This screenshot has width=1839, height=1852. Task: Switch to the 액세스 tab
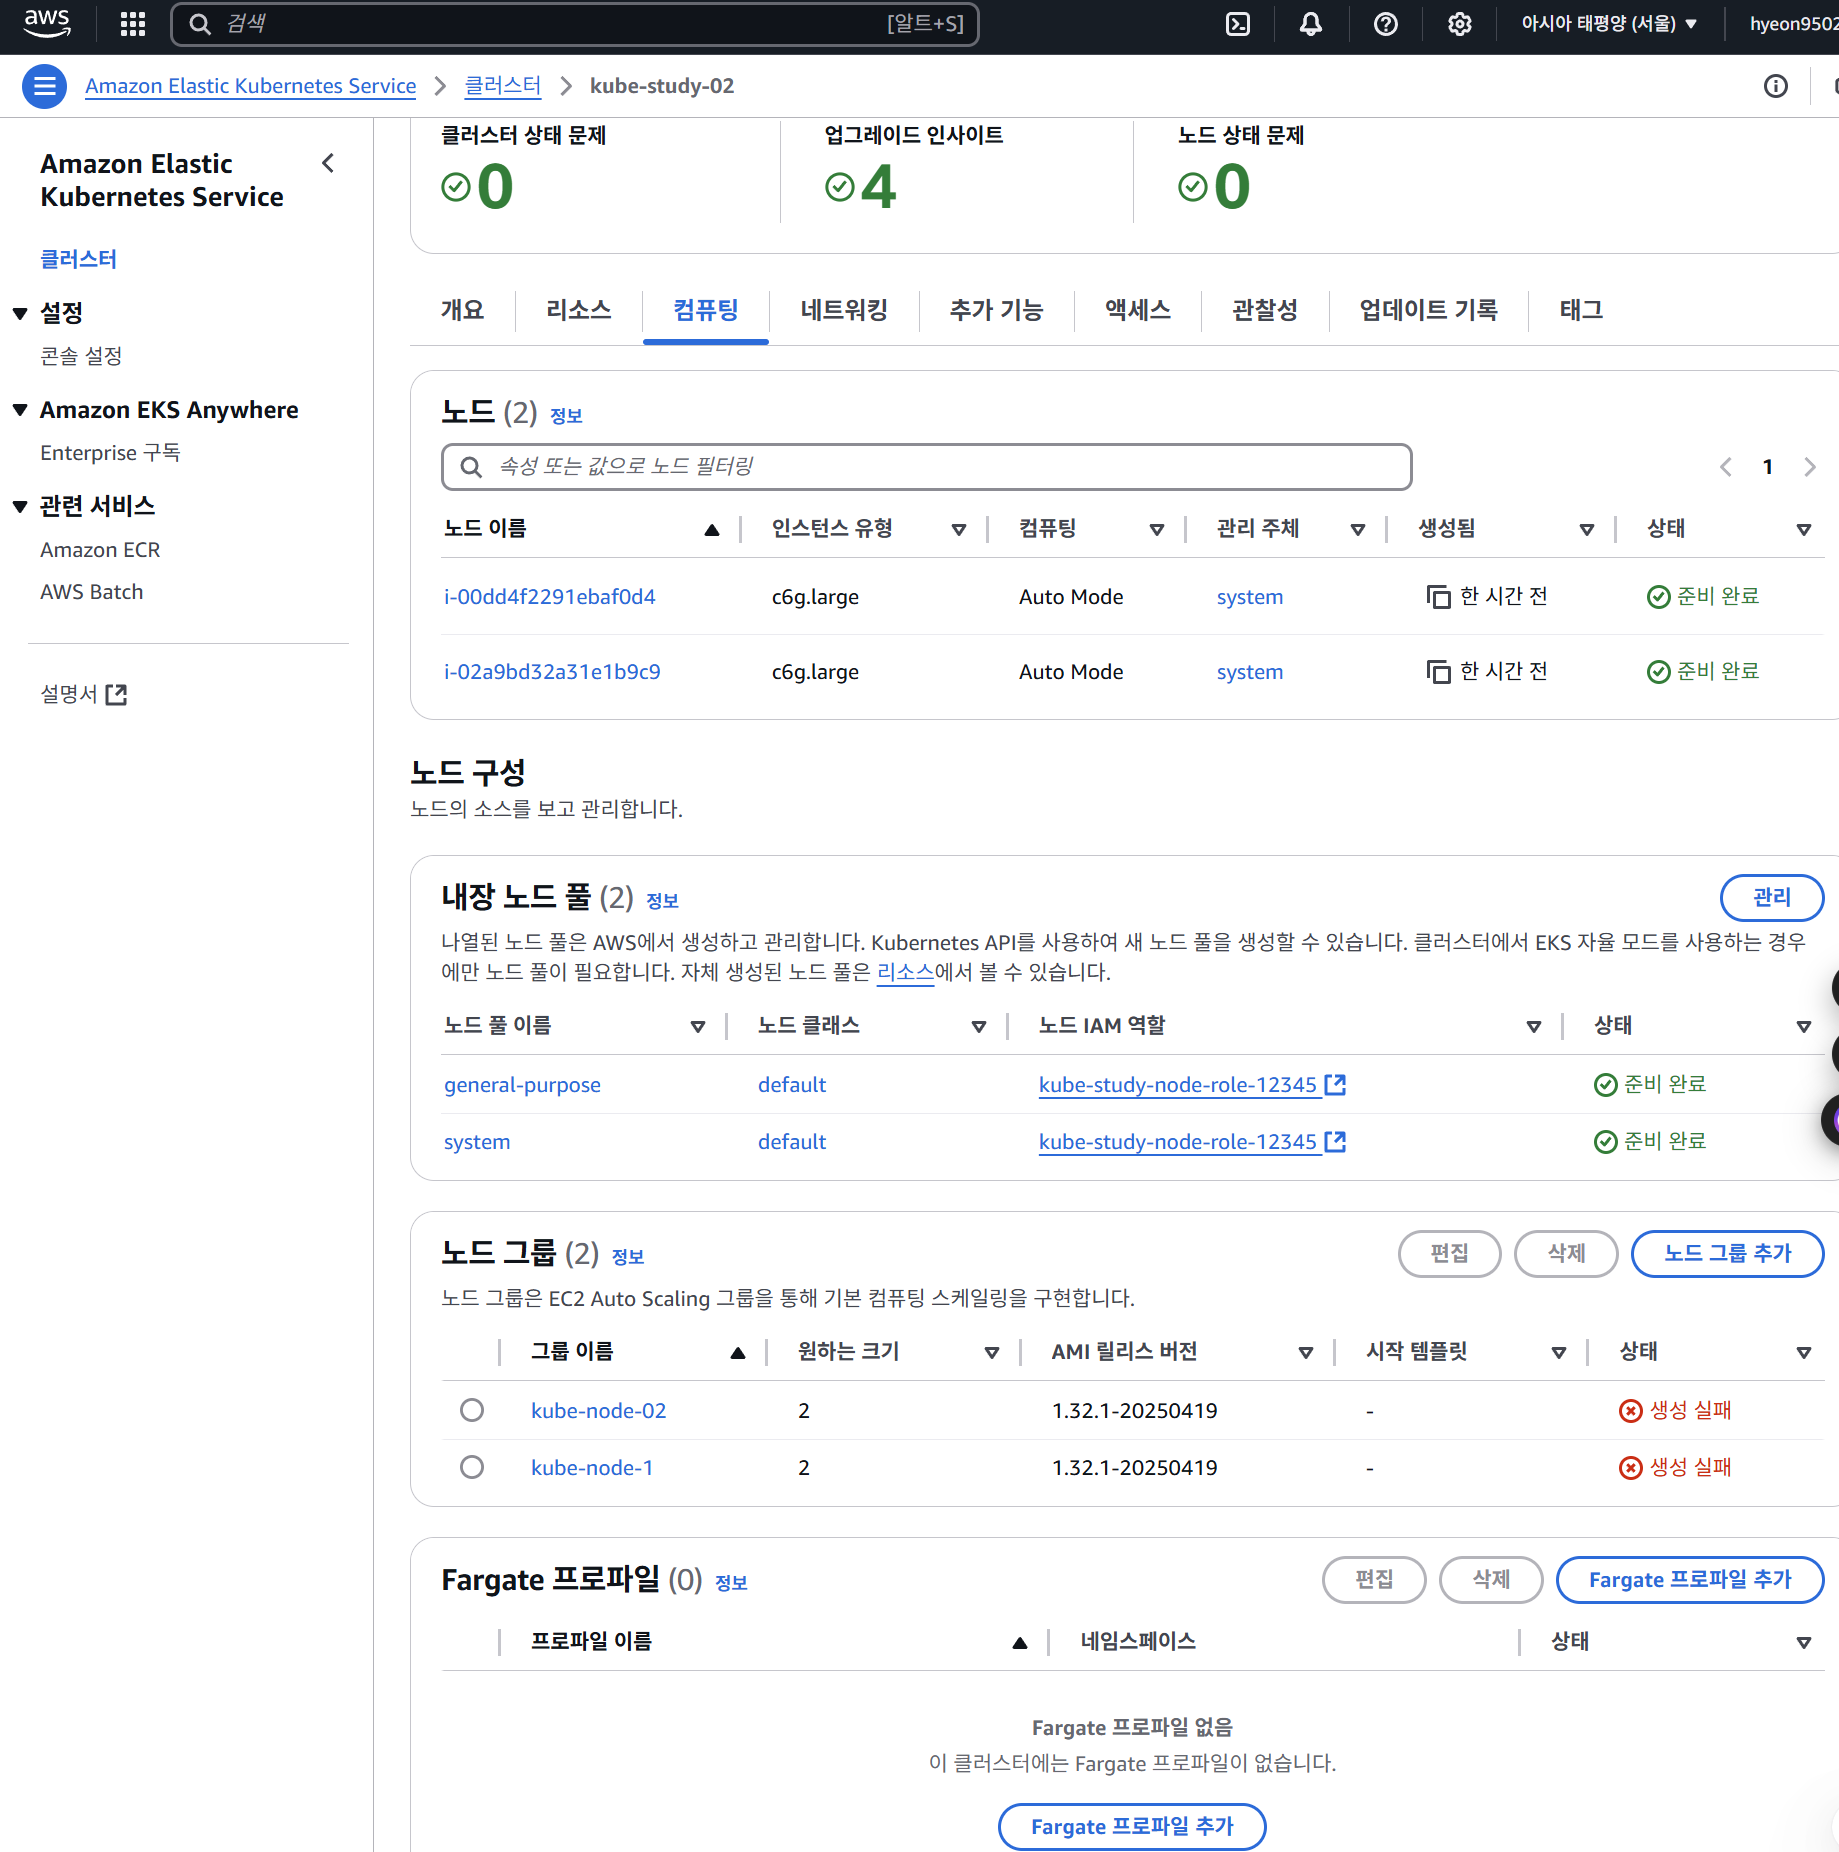1138,310
